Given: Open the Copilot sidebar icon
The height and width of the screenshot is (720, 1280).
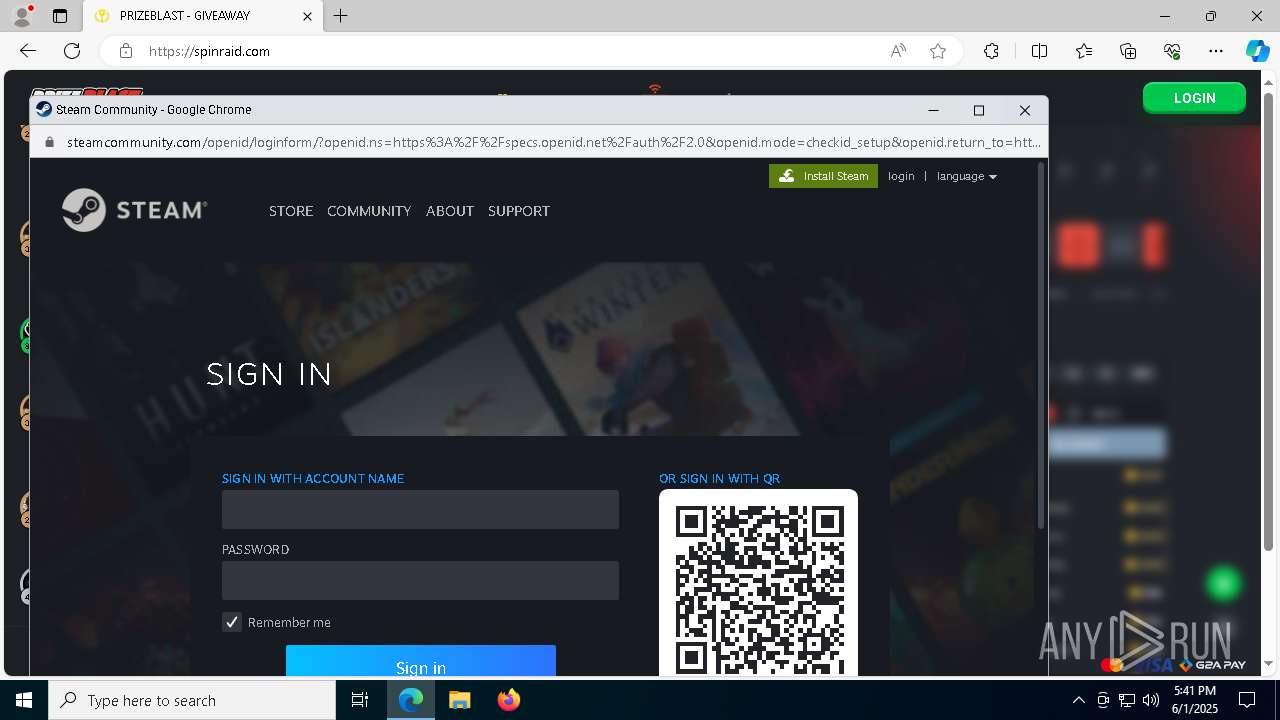Looking at the screenshot, I should (1257, 51).
